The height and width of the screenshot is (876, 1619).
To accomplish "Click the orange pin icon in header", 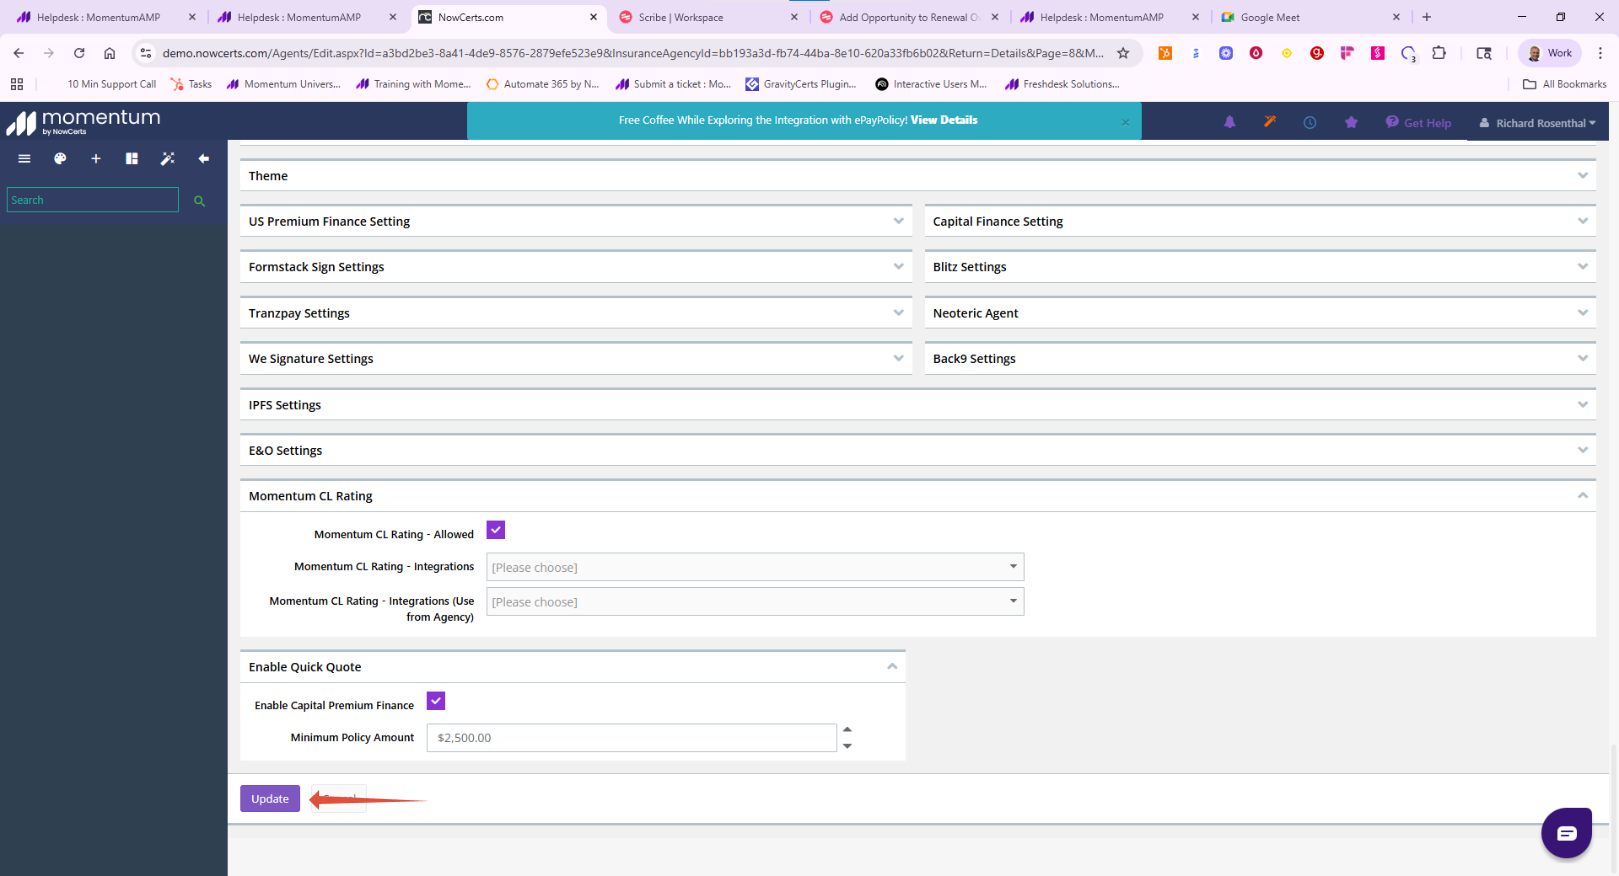I will click(x=1270, y=122).
